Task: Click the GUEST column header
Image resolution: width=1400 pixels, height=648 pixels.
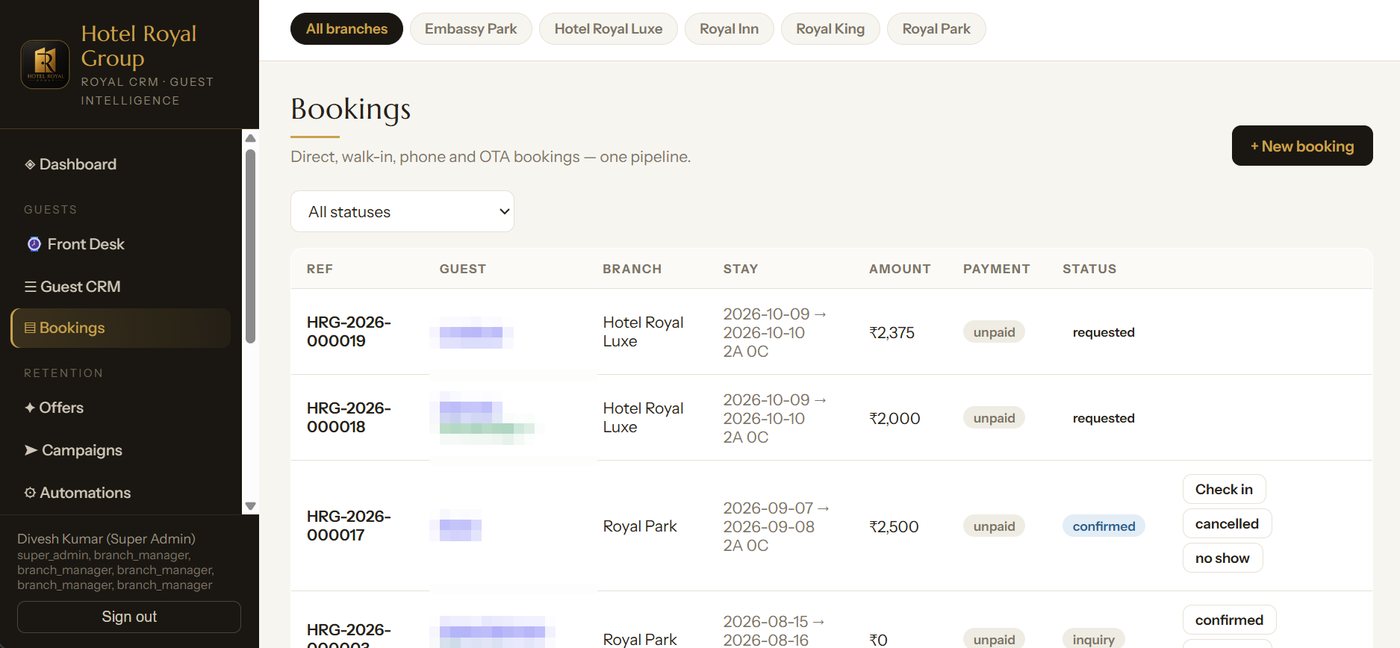Action: (x=463, y=269)
